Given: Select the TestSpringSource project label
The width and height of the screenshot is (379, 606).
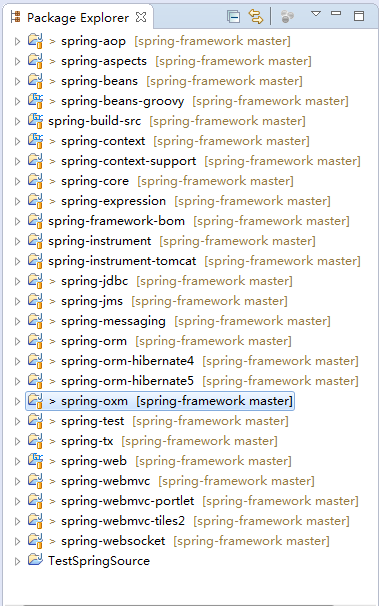Looking at the screenshot, I should pos(99,561).
